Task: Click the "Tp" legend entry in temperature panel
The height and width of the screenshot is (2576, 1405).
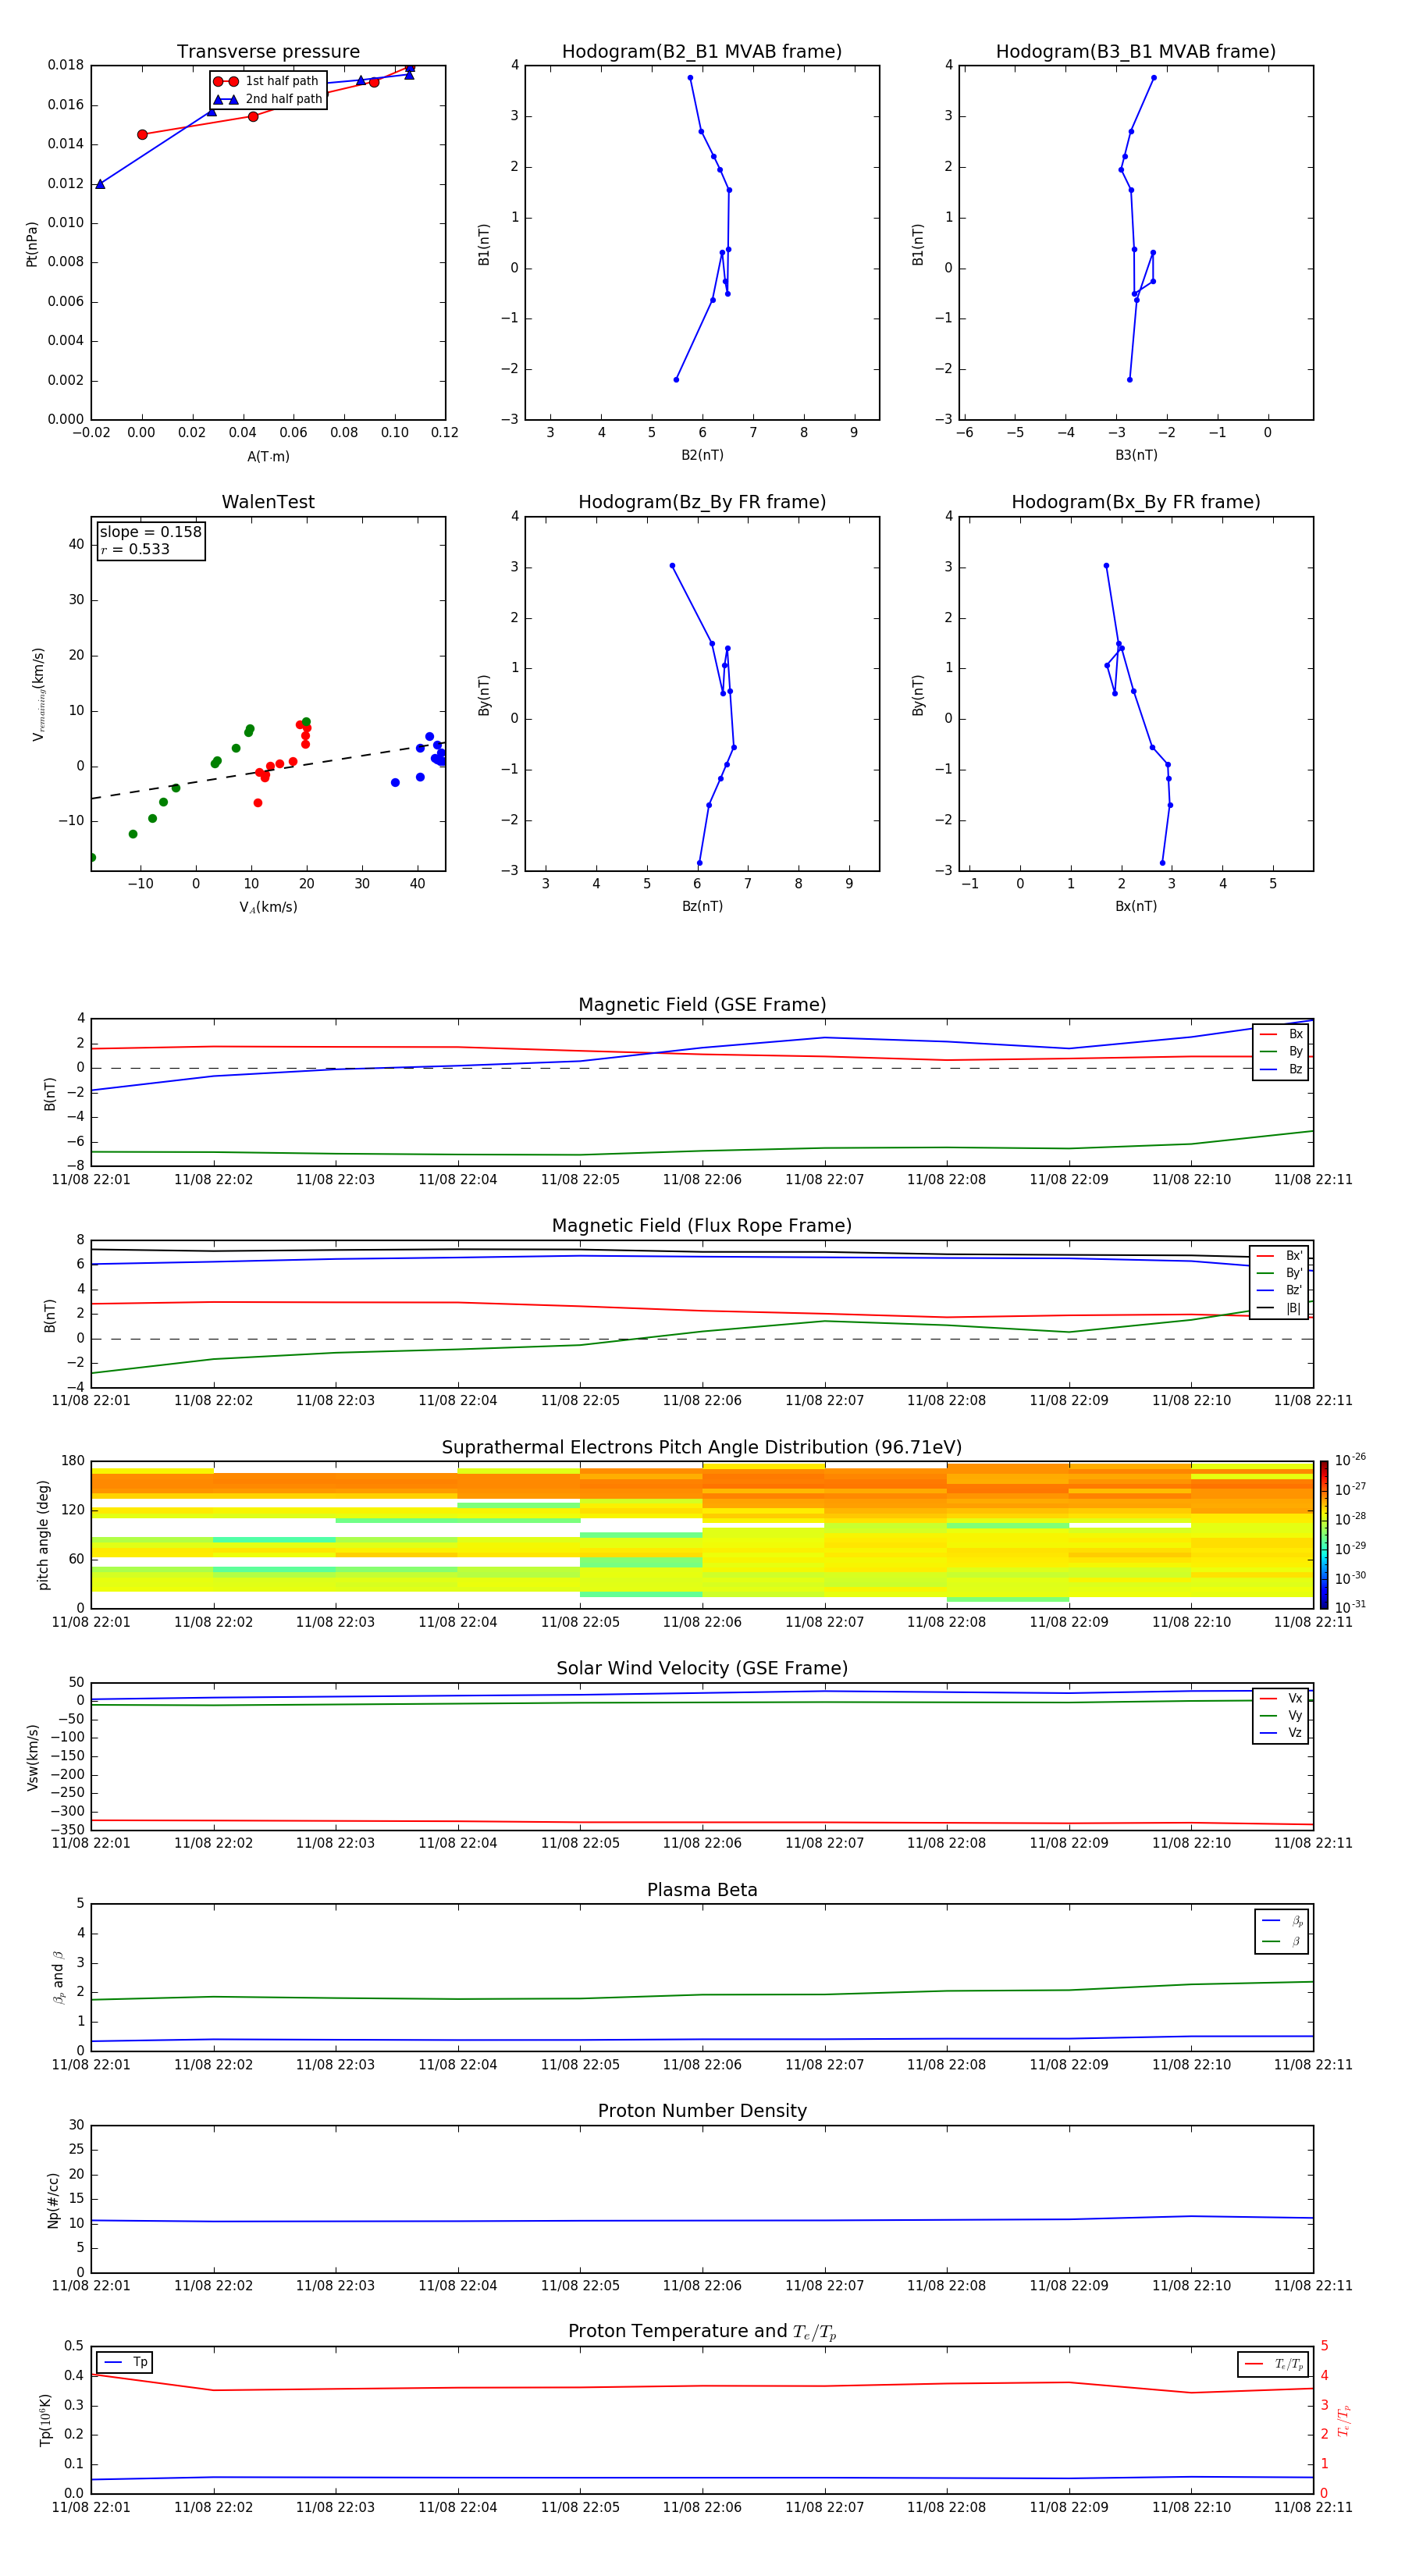Action: coord(126,2362)
